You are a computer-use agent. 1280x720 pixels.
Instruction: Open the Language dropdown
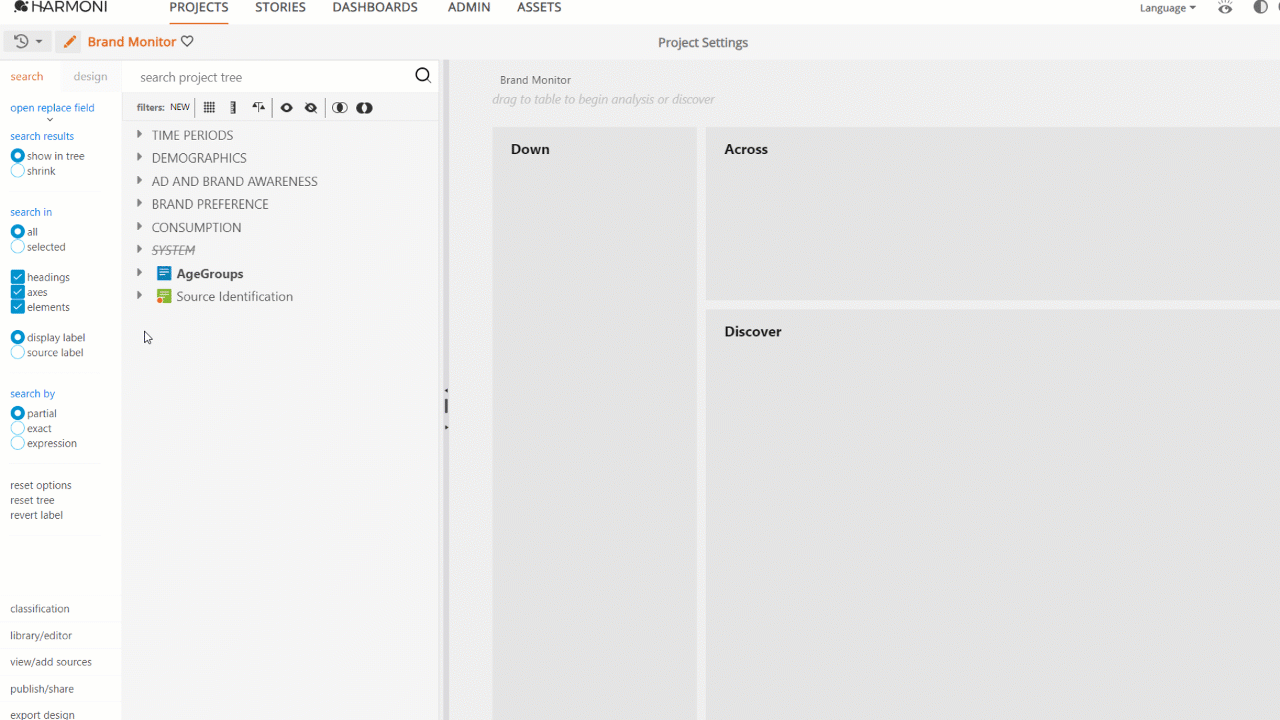coord(1167,8)
